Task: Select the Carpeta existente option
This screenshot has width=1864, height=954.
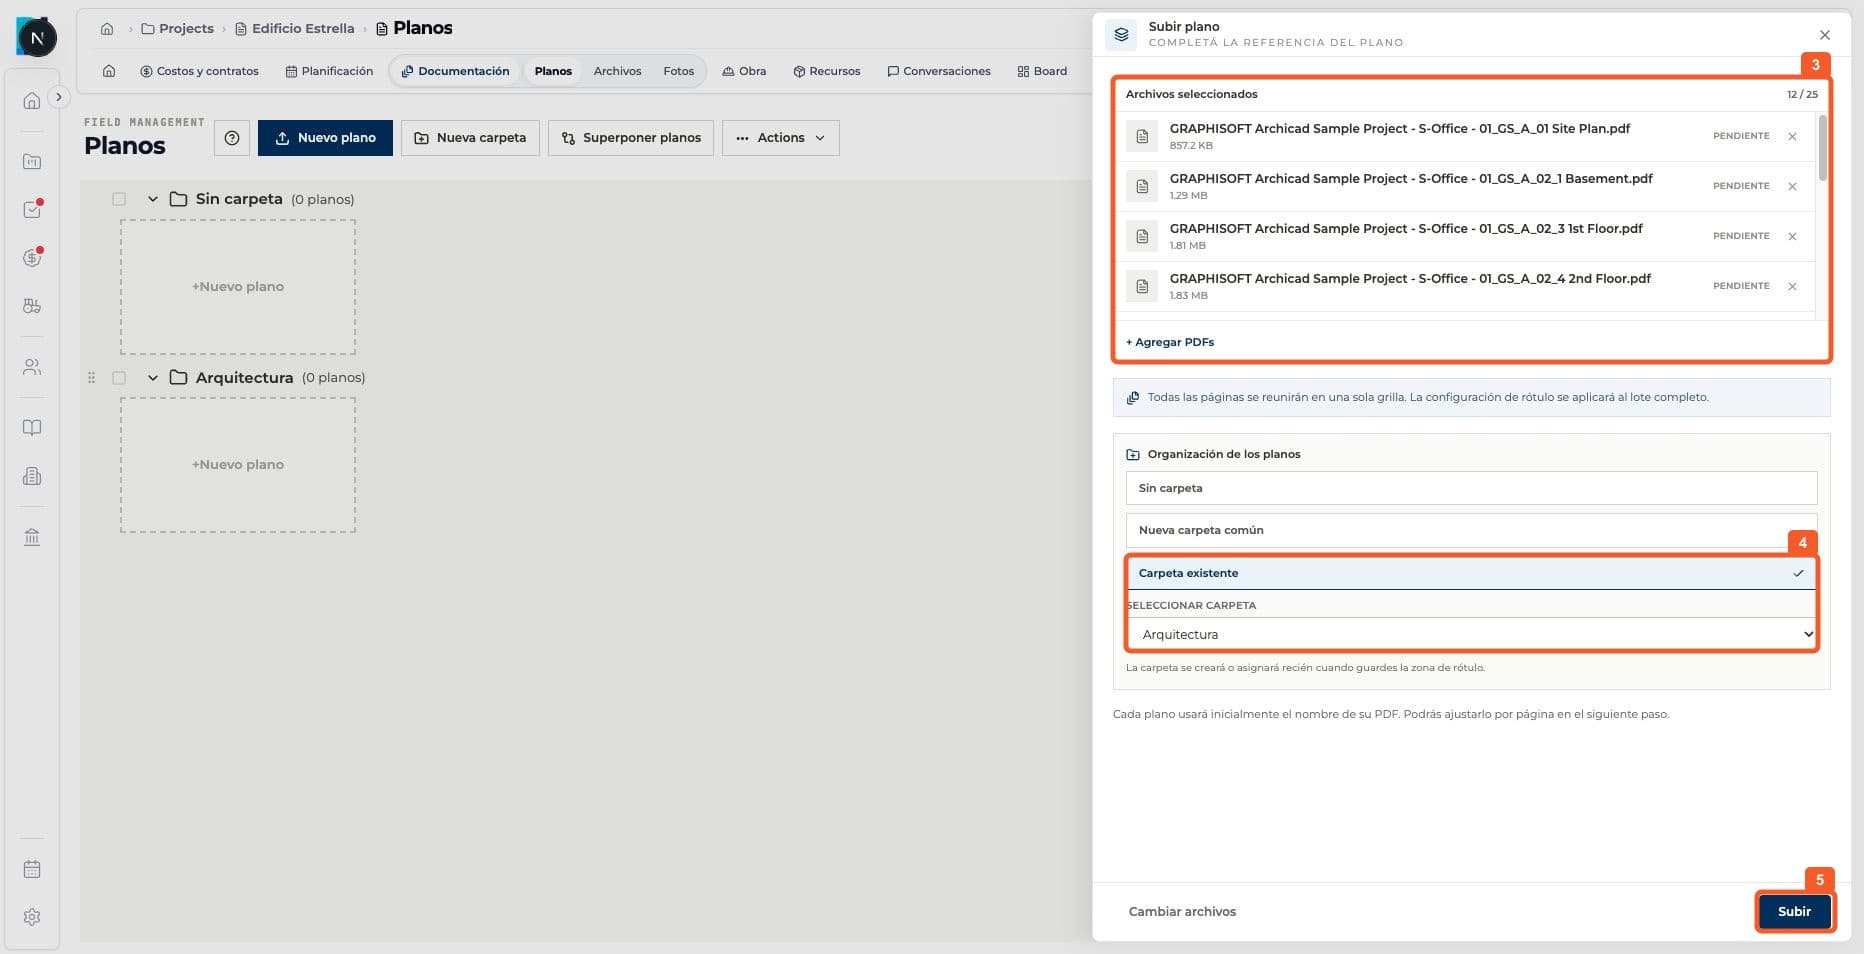Action: point(1471,573)
